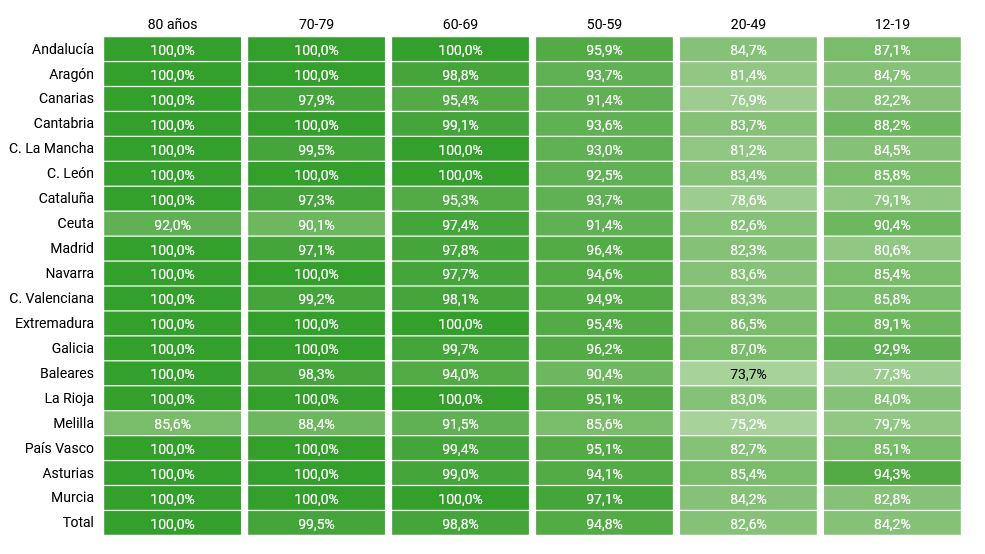Click the Total row label
This screenshot has width=985, height=554.
tap(78, 523)
